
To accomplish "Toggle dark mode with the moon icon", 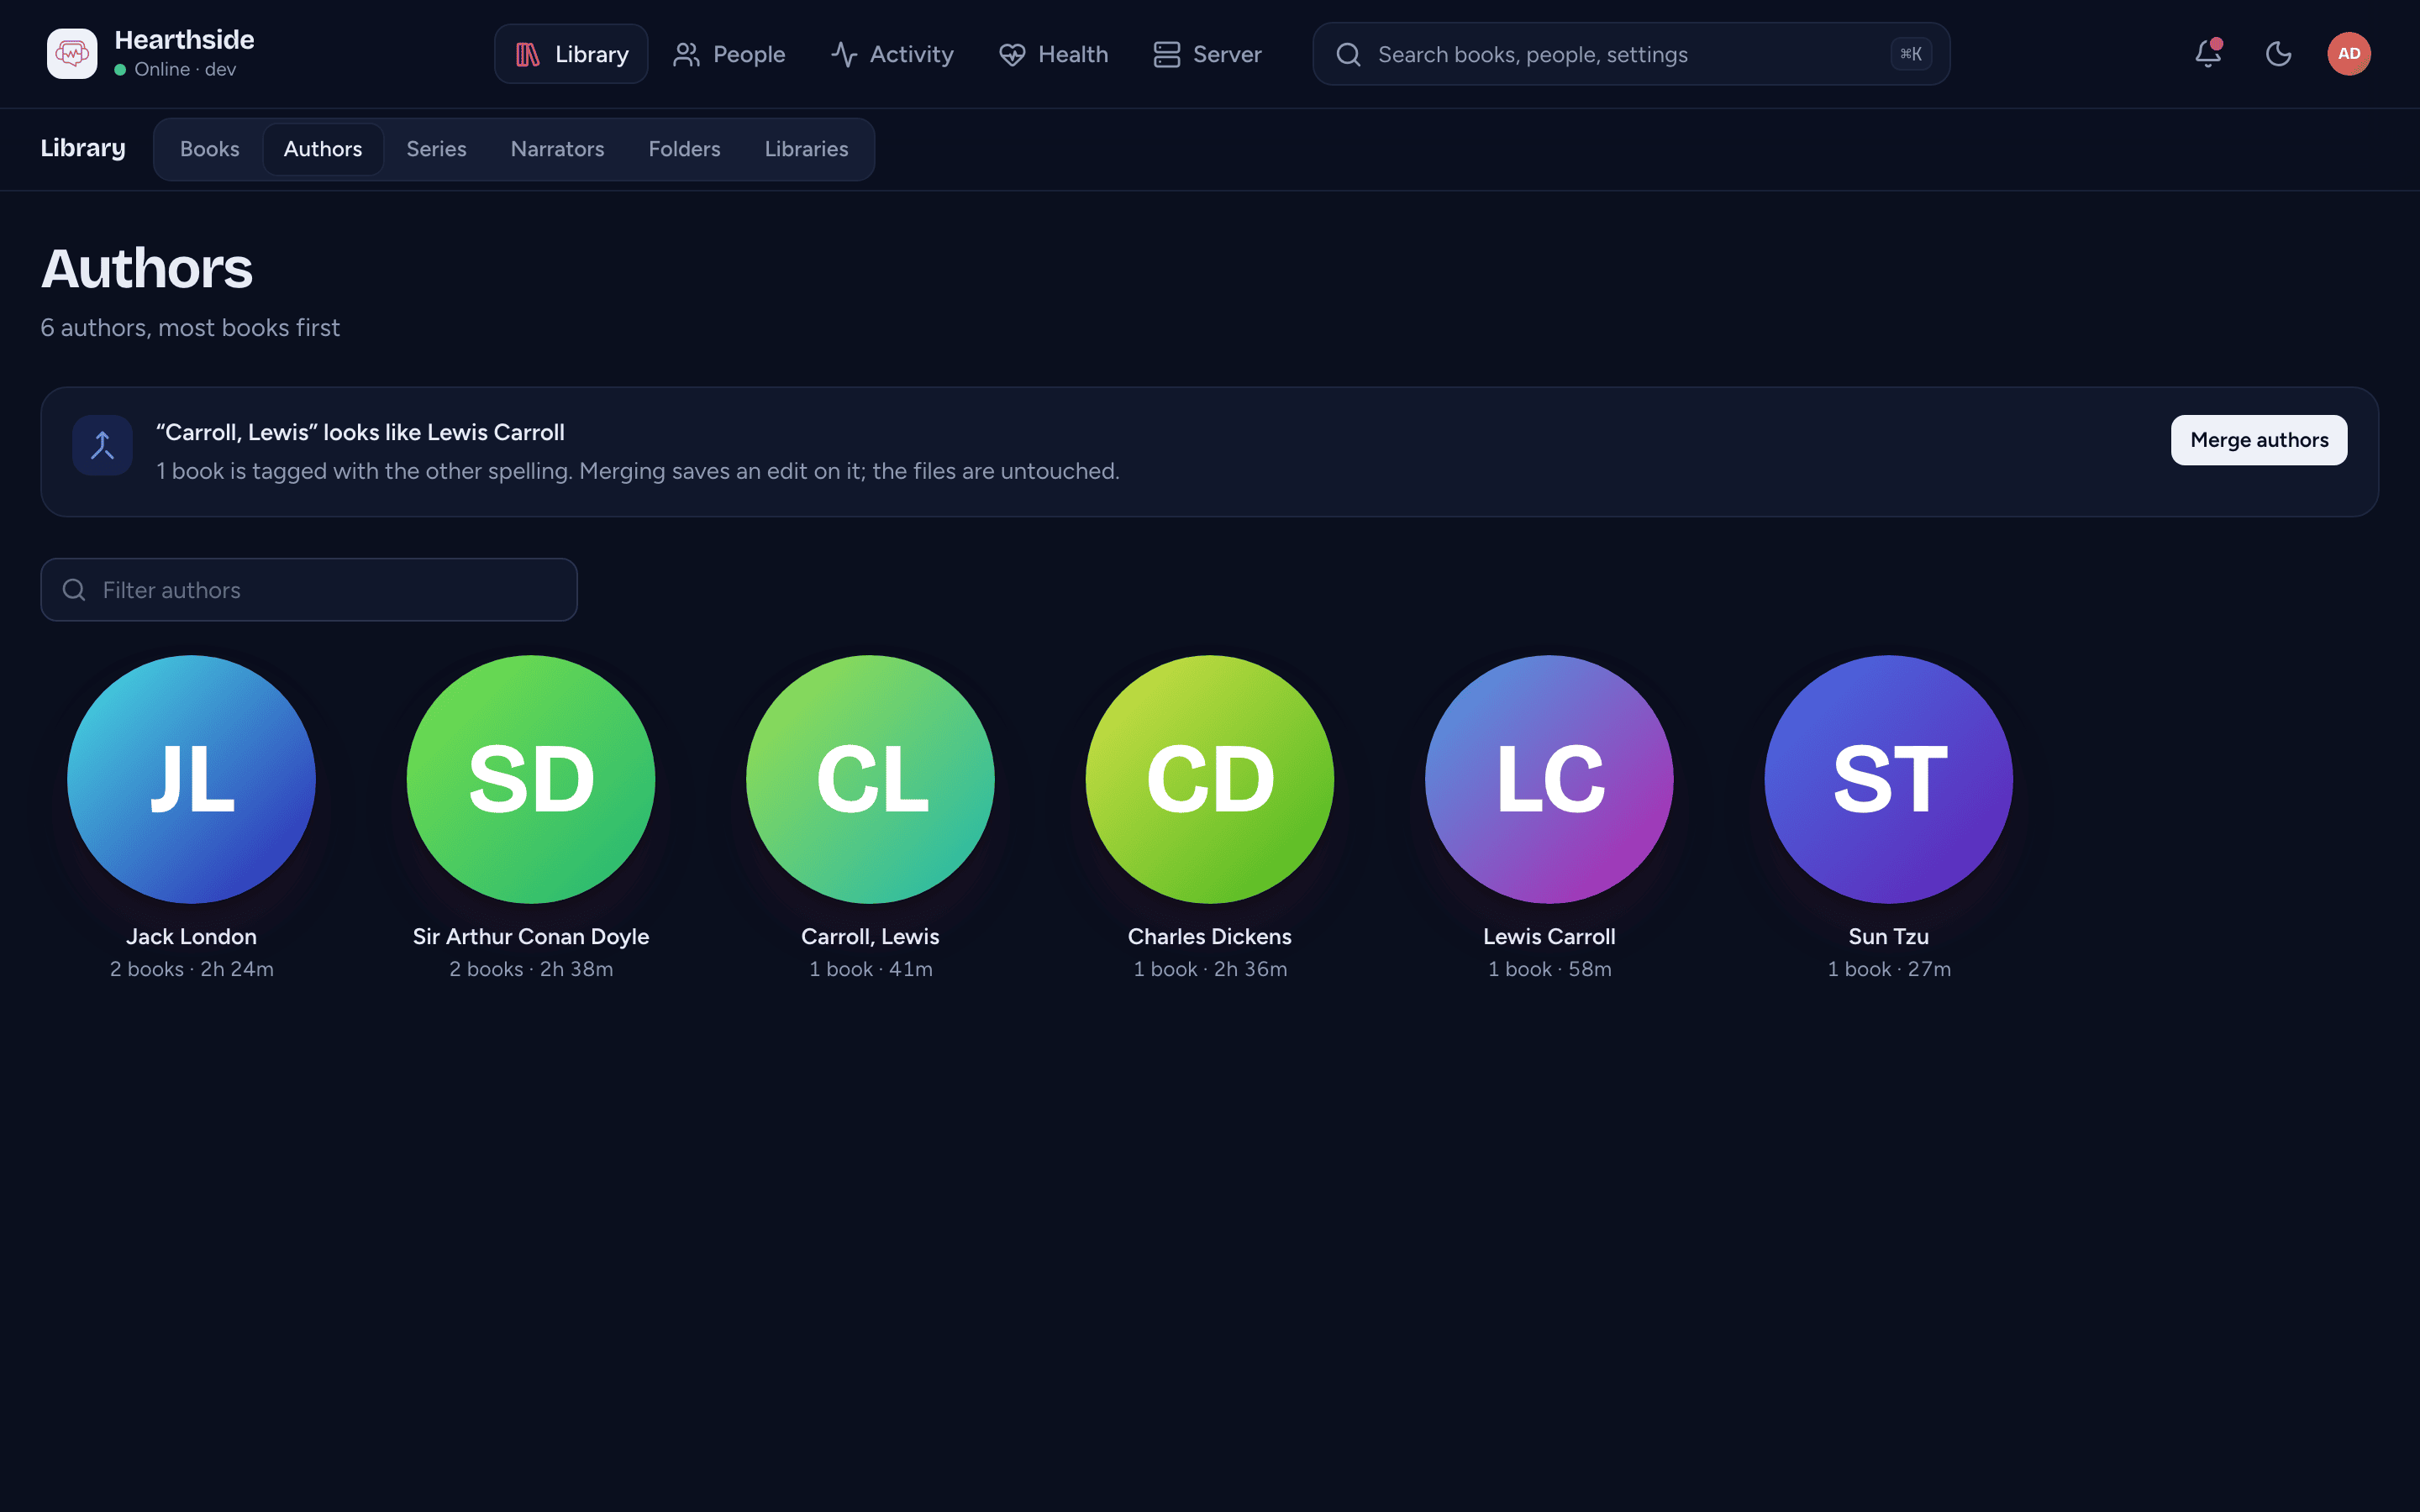I will coord(2278,54).
